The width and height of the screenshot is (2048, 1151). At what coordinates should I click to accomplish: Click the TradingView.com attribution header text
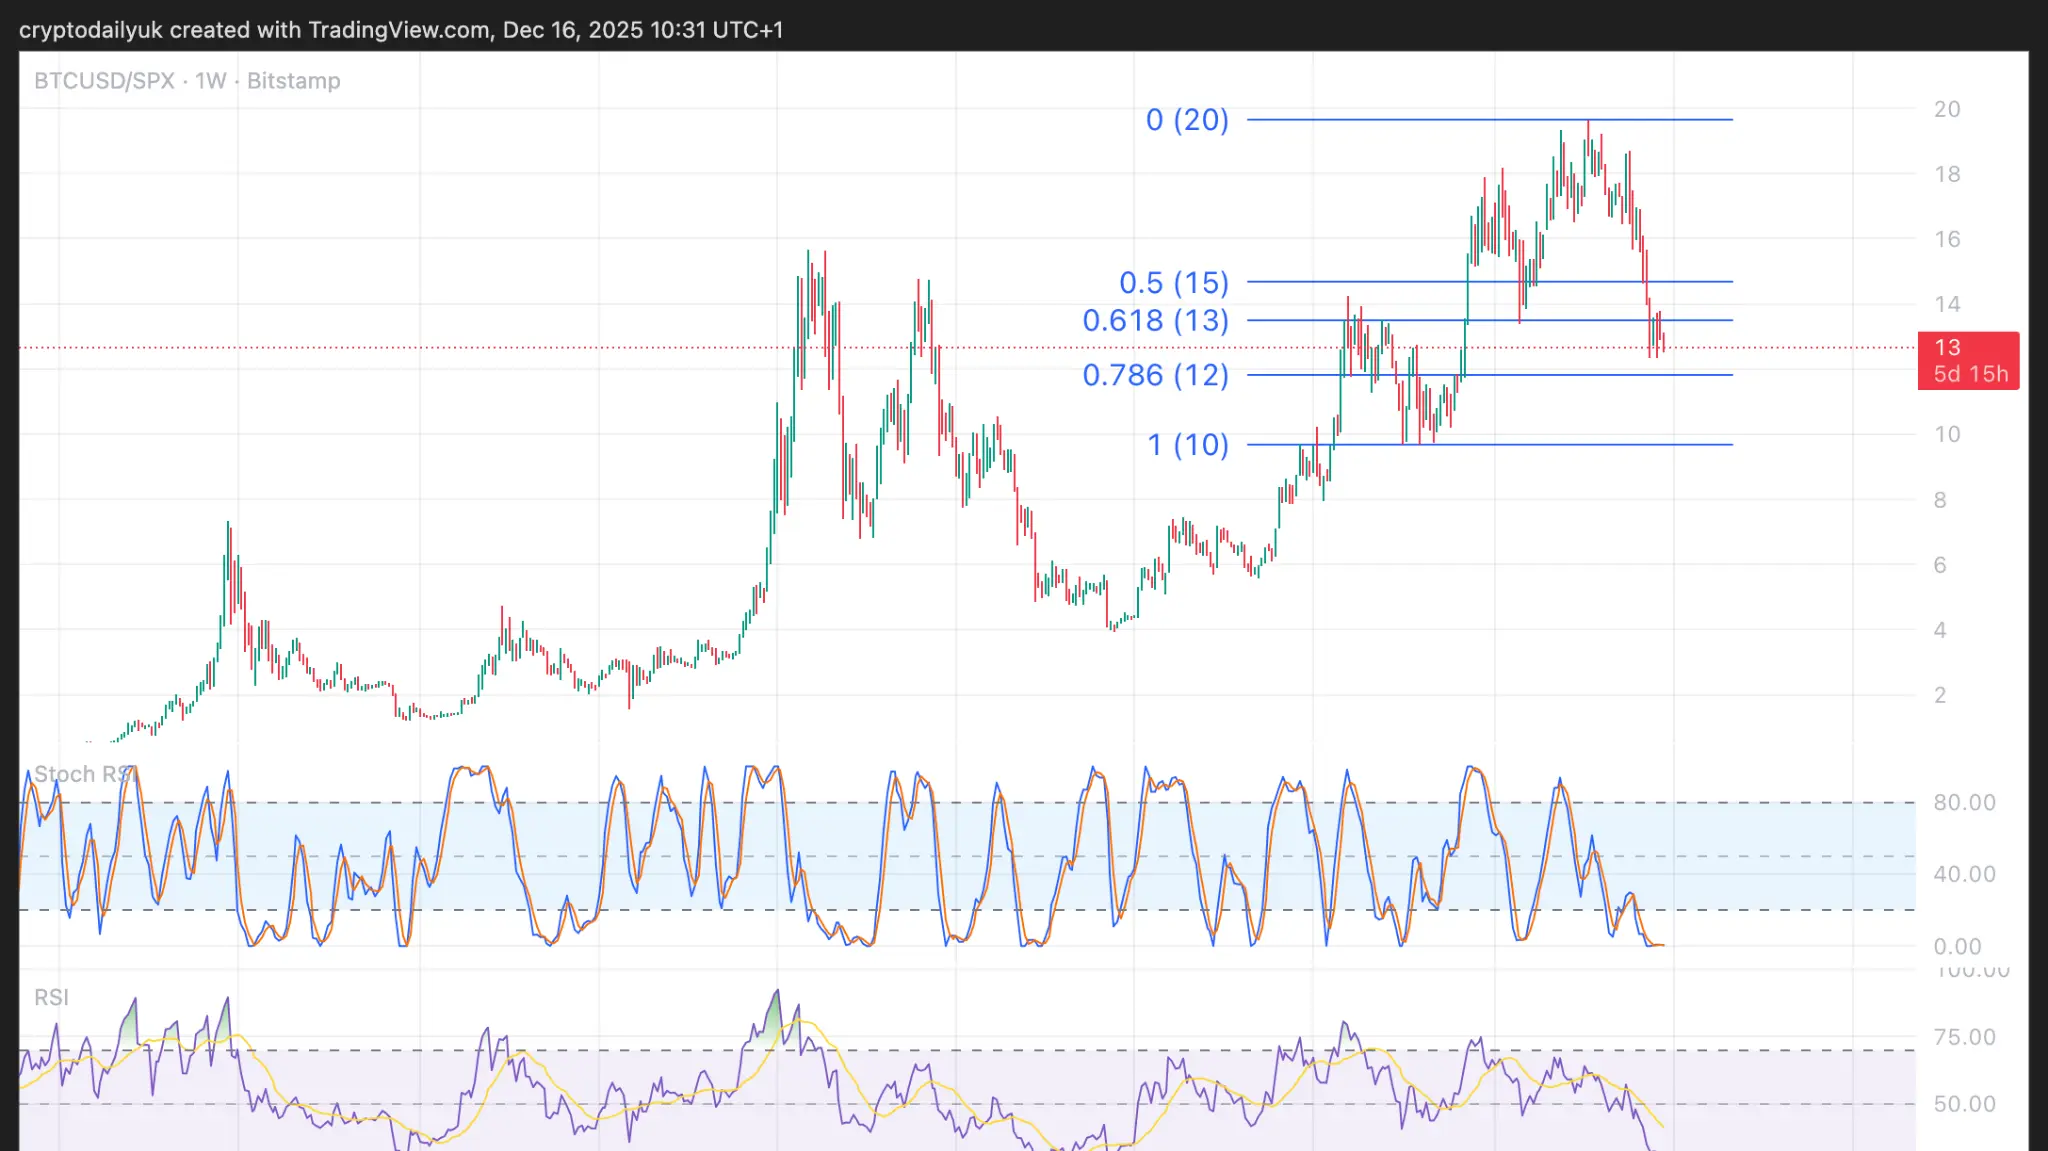coord(400,29)
